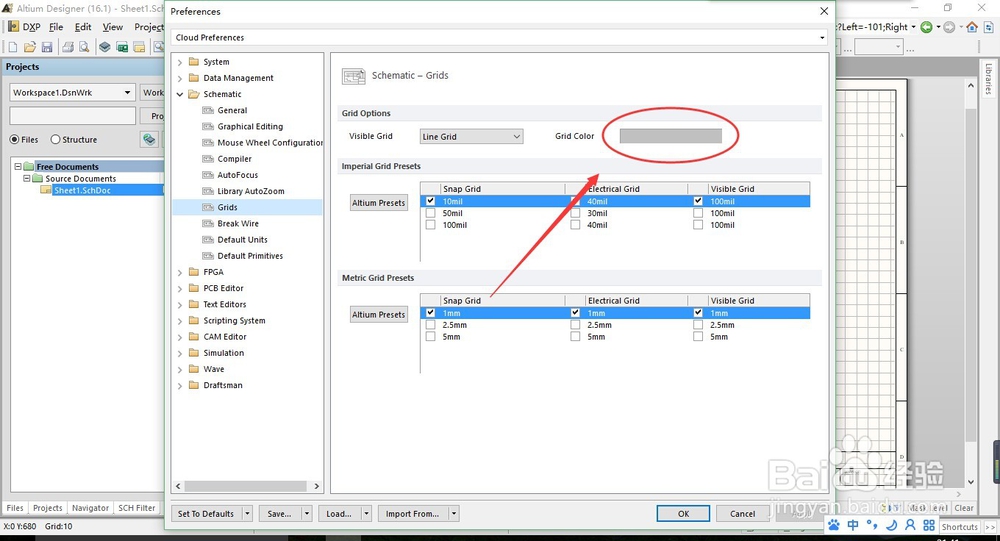Image resolution: width=1000 pixels, height=541 pixels.
Task: Select the Structure radio button
Action: 55,139
